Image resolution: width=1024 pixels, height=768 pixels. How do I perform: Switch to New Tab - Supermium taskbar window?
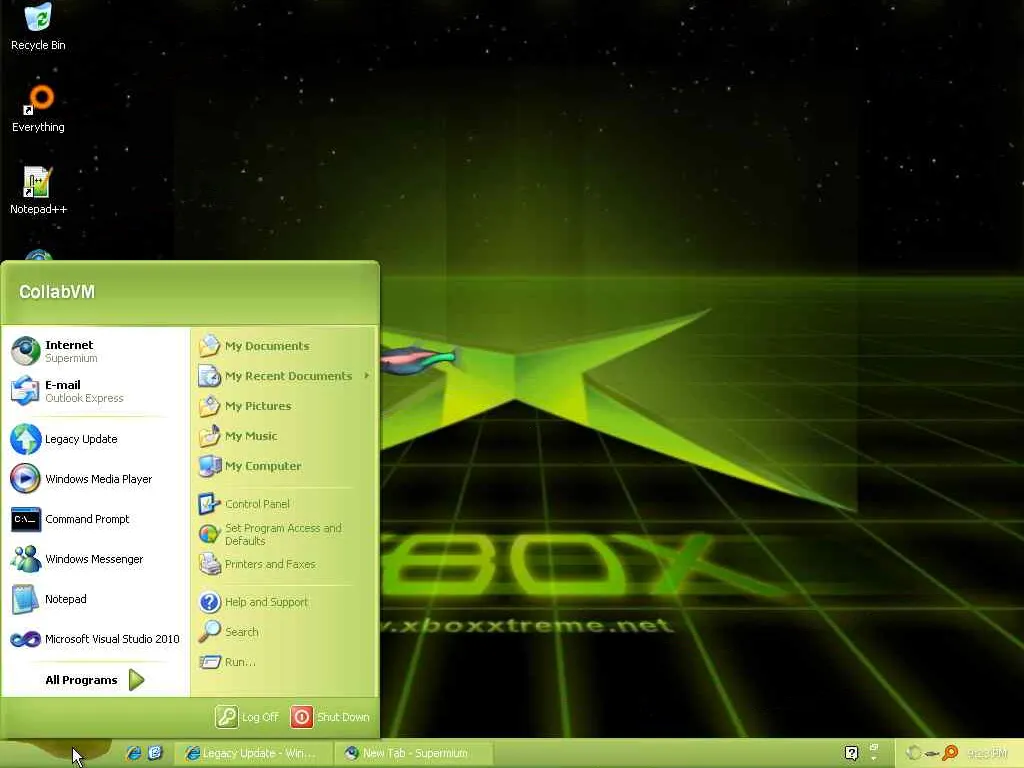tap(413, 753)
